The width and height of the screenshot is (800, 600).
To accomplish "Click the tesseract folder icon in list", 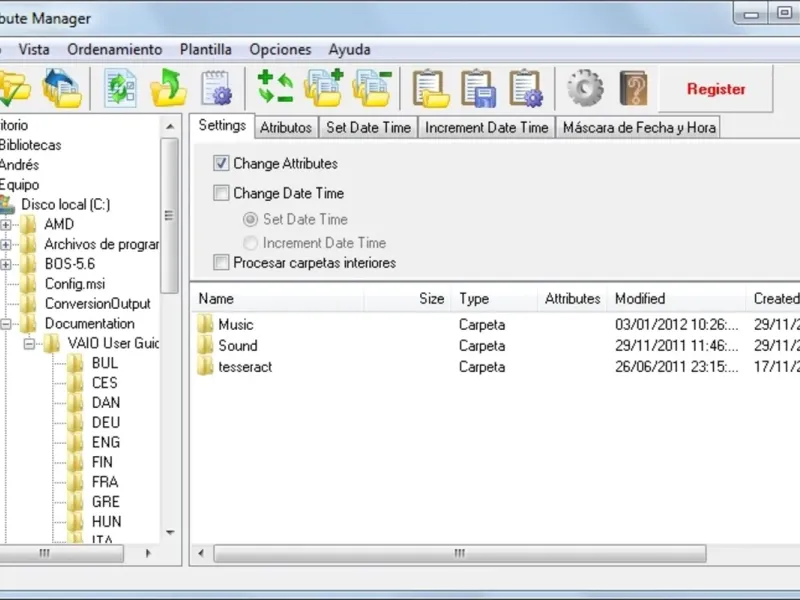I will [205, 366].
